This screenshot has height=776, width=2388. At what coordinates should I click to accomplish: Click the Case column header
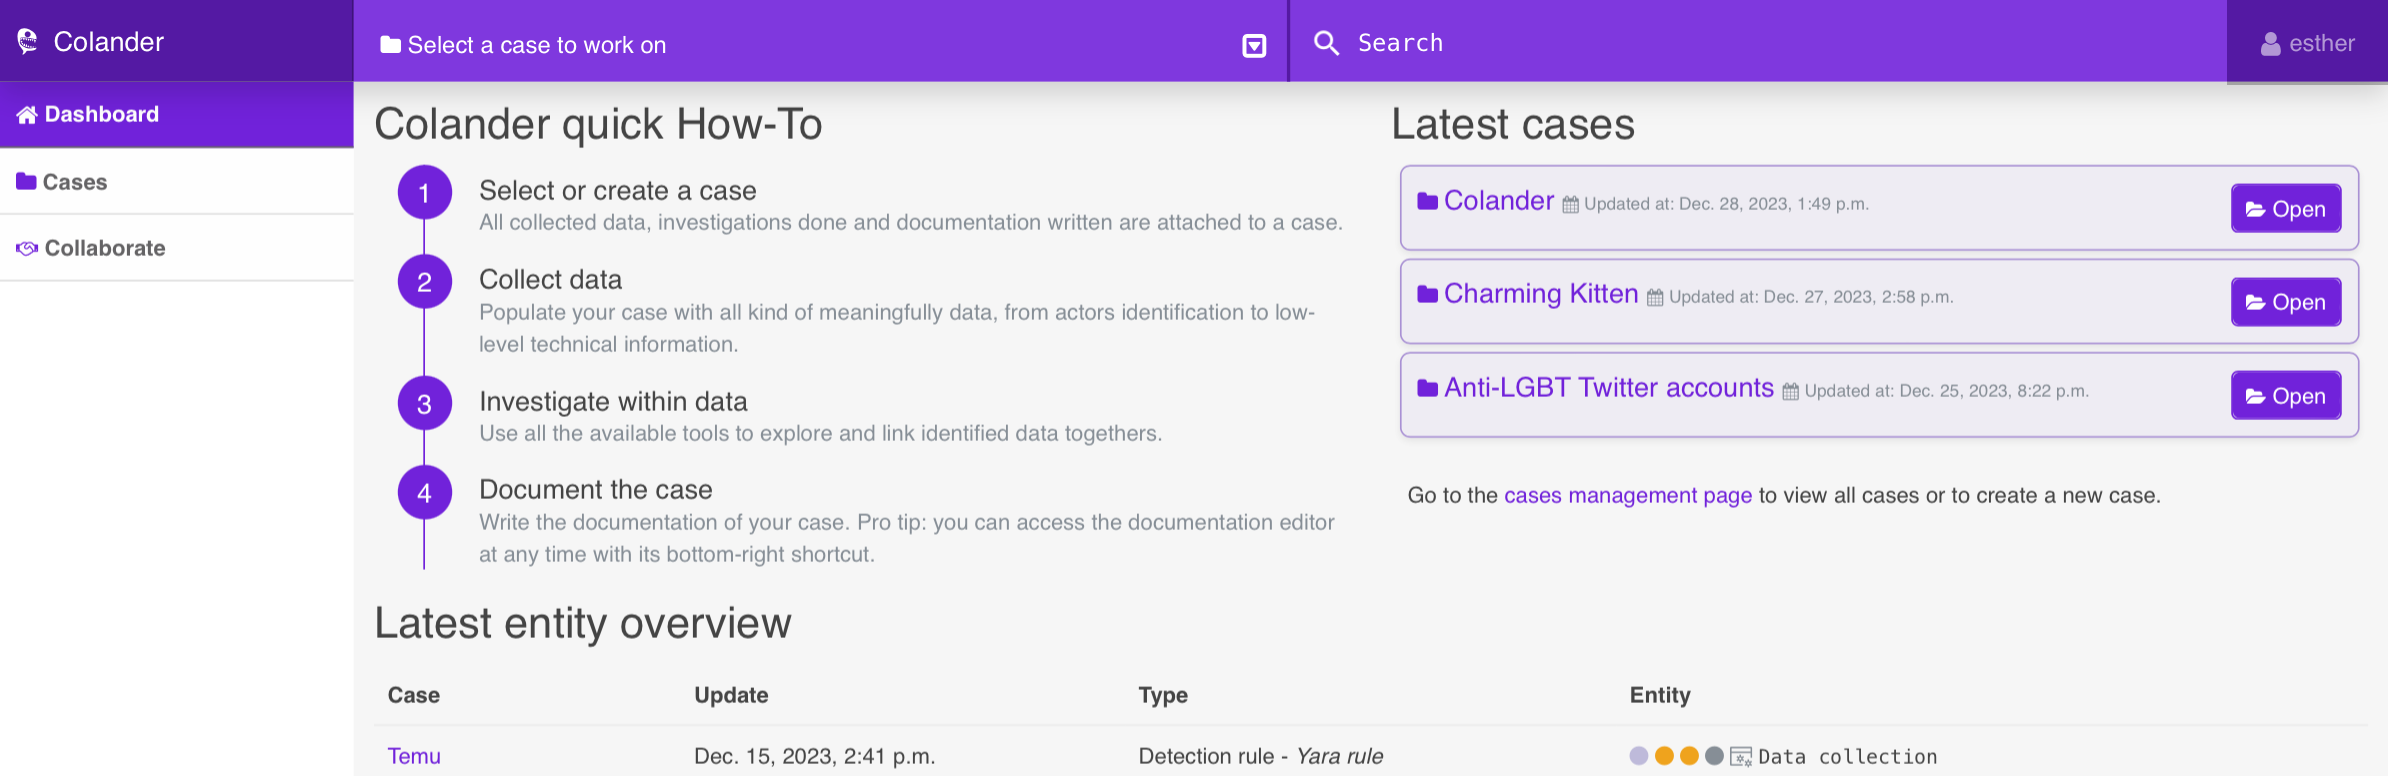click(414, 695)
